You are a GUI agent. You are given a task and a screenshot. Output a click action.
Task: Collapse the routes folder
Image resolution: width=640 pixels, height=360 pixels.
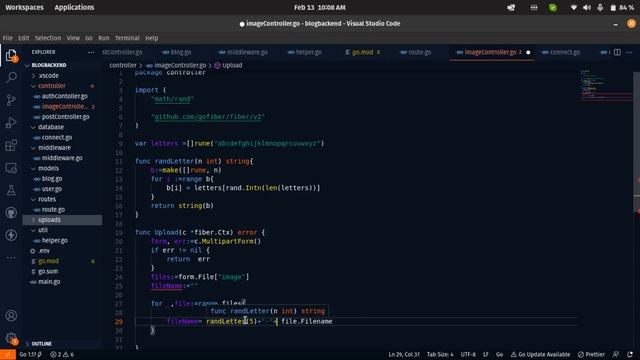(47, 199)
